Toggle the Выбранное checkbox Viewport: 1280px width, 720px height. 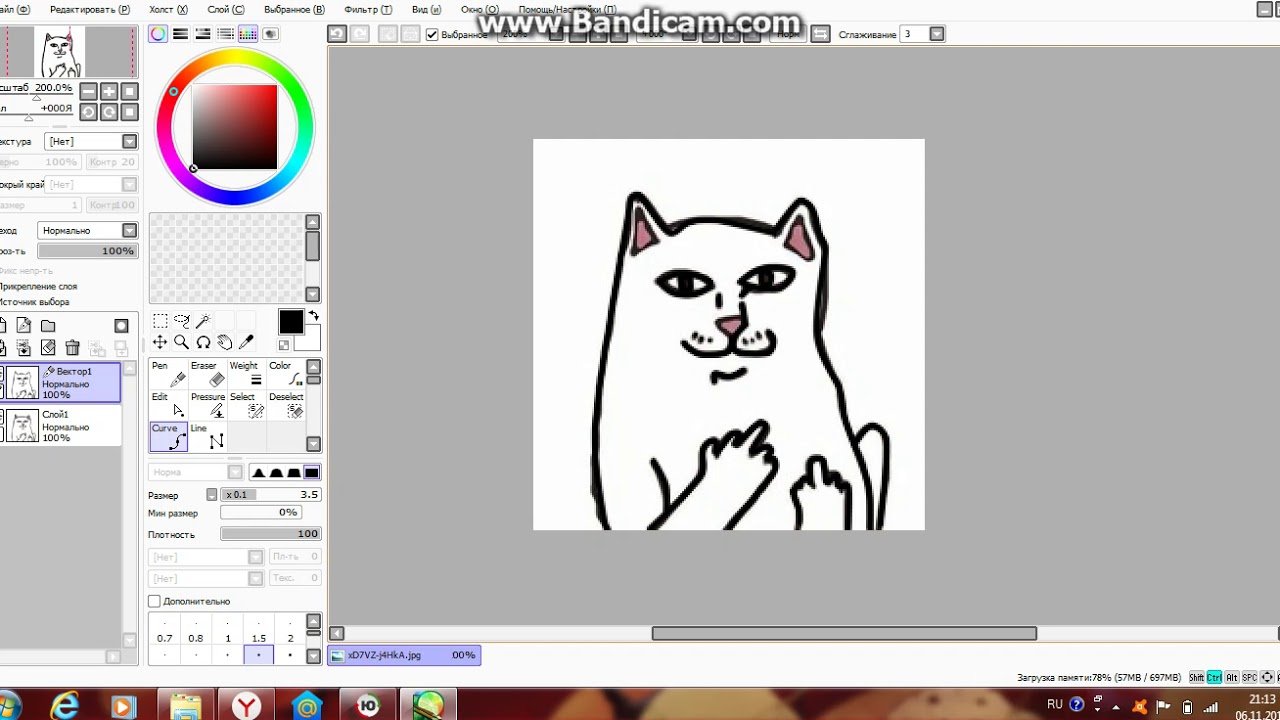pyautogui.click(x=432, y=34)
